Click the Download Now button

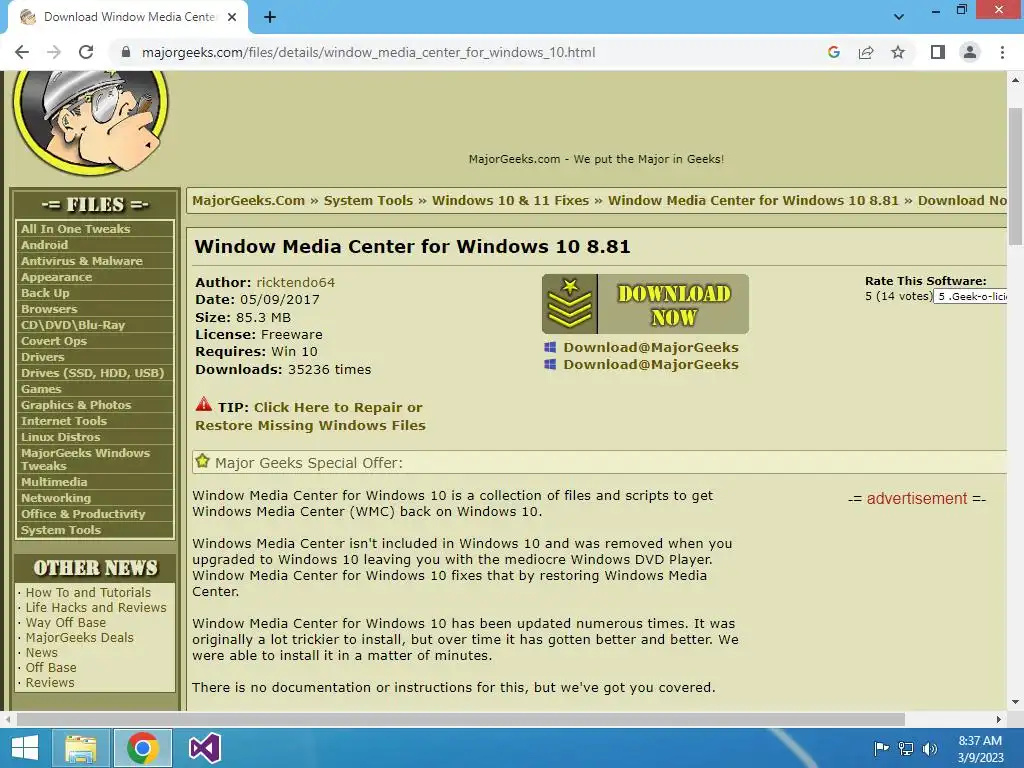point(645,304)
